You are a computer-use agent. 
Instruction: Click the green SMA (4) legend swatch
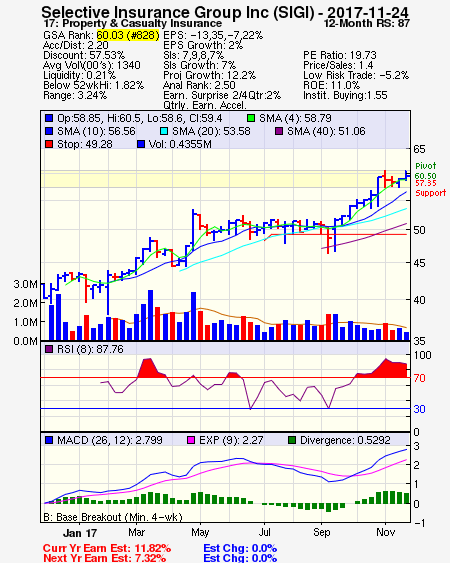pyautogui.click(x=251, y=118)
